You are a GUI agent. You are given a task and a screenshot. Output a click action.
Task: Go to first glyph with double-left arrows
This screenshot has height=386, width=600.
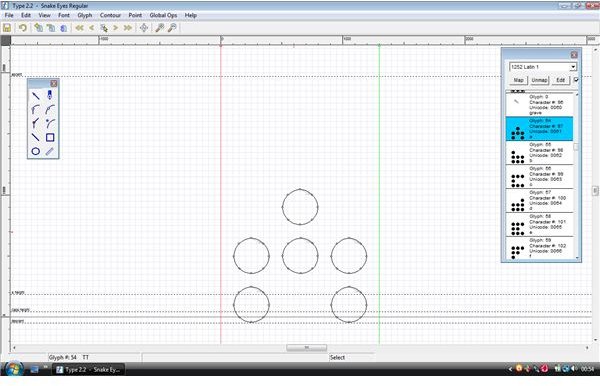coord(79,28)
